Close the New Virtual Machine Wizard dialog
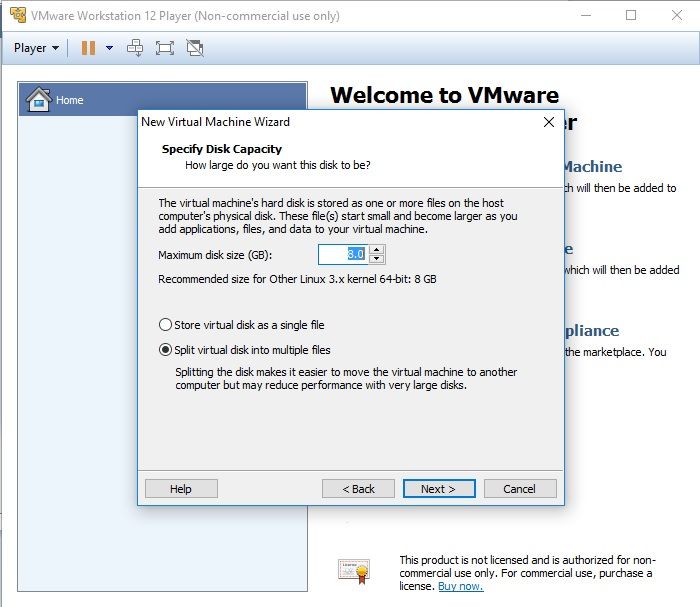 click(548, 122)
